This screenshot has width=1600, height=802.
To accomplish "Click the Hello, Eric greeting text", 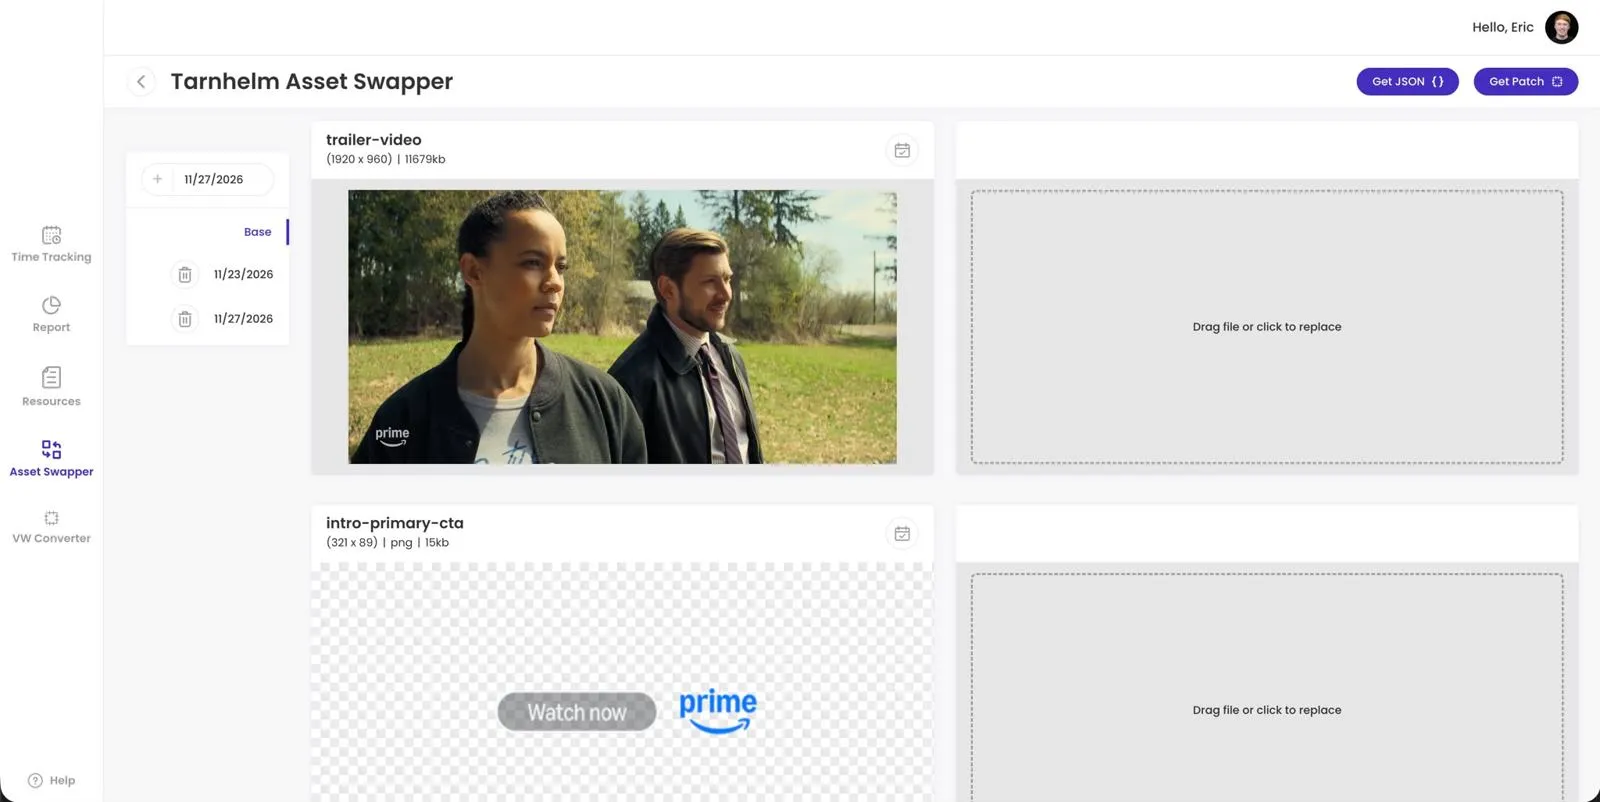I will tap(1502, 27).
